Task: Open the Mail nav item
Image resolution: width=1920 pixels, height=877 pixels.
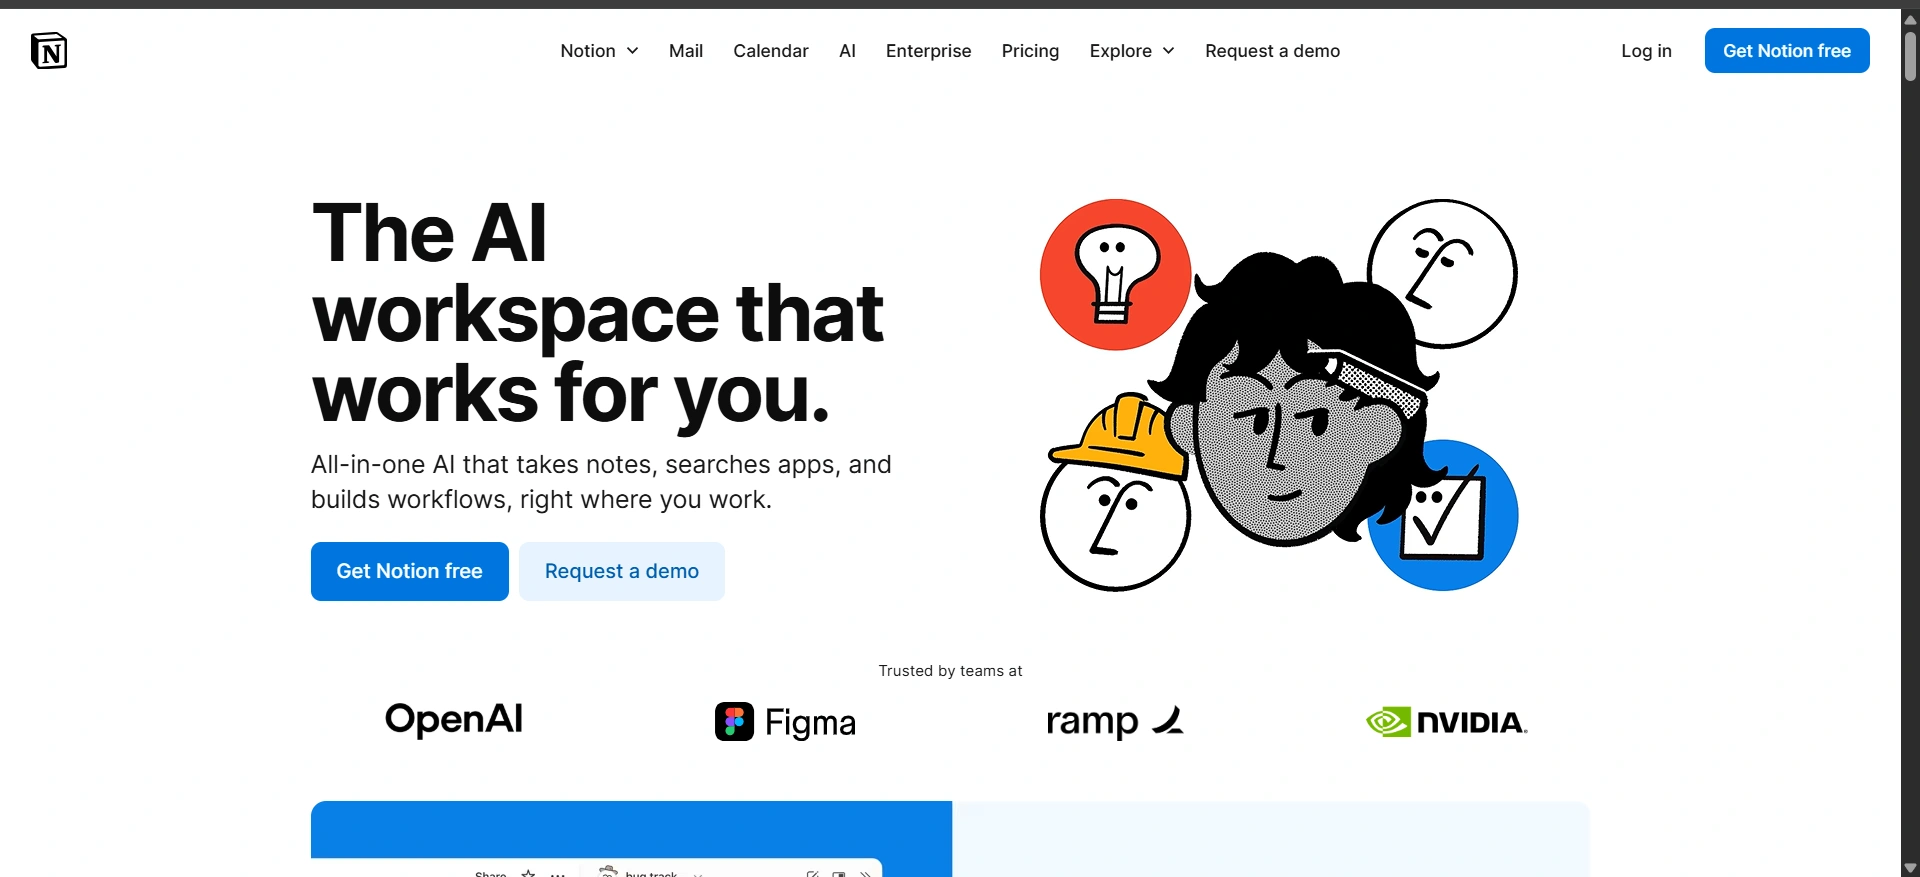Action: coord(686,51)
